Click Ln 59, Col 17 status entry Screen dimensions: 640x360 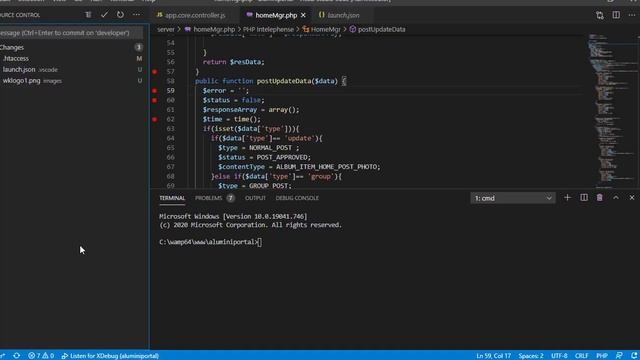click(x=493, y=356)
